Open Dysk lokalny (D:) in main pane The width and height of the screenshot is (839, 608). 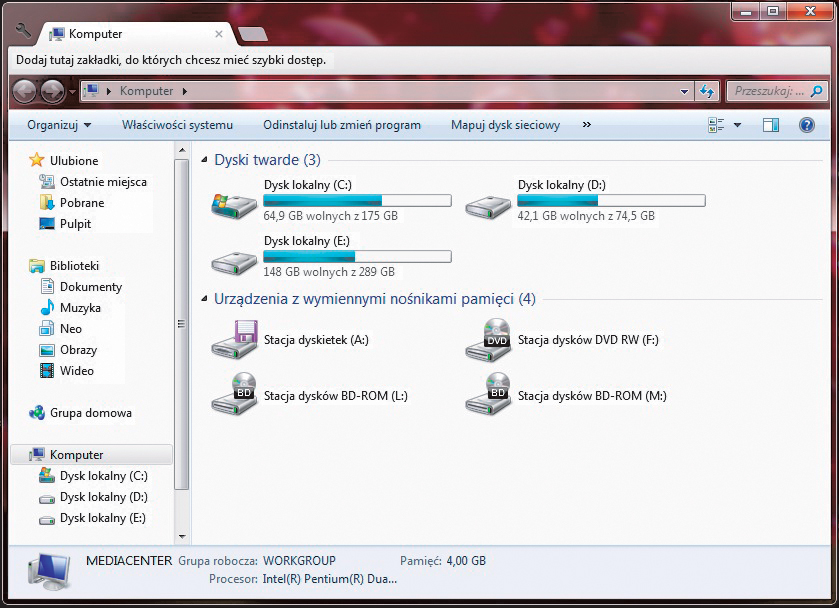coord(488,204)
